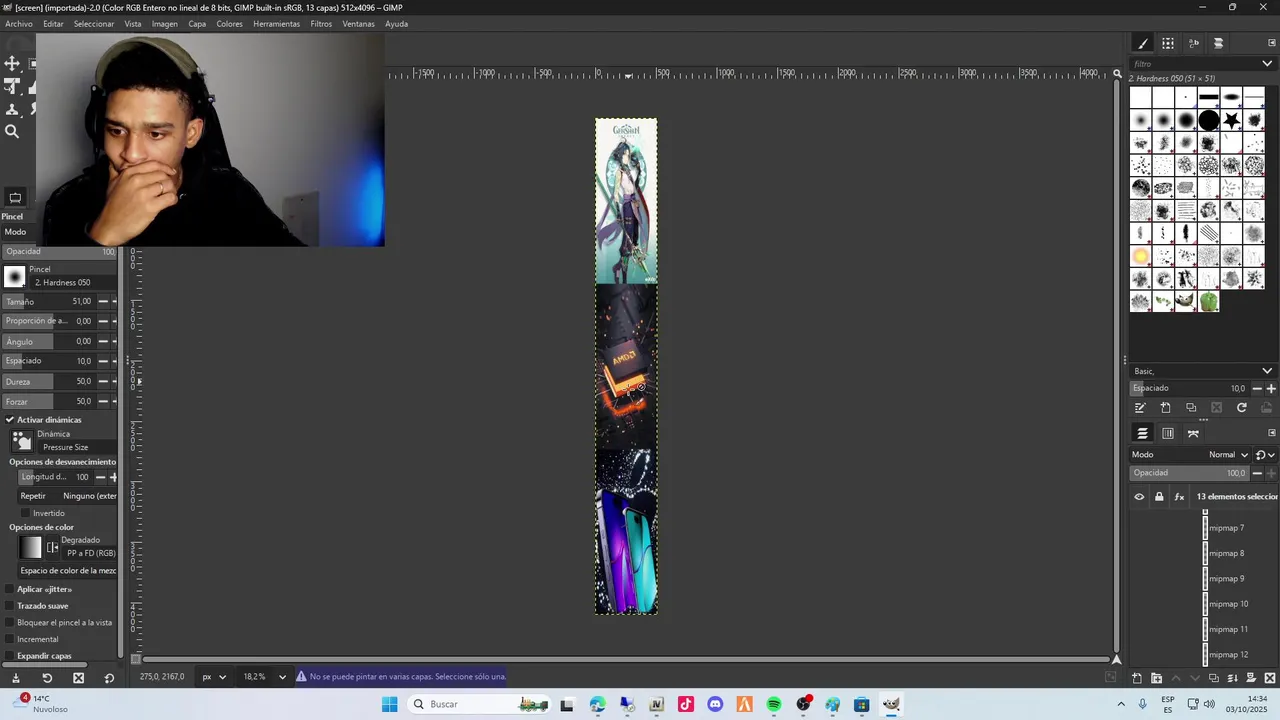Open the zoom percentage dropdown
The height and width of the screenshot is (720, 1280).
pyautogui.click(x=265, y=677)
